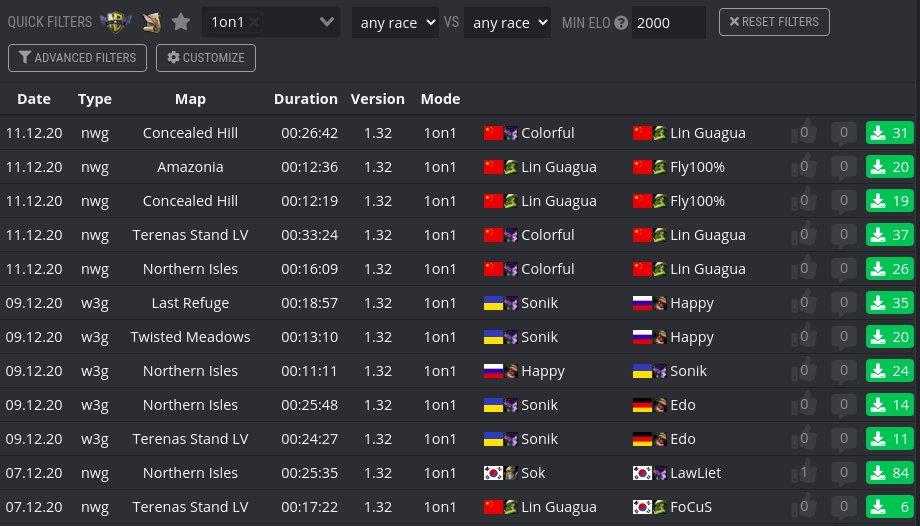Download the 00:24:27 Terenas Stand LV replay
Image resolution: width=920 pixels, height=526 pixels.
pos(889,439)
